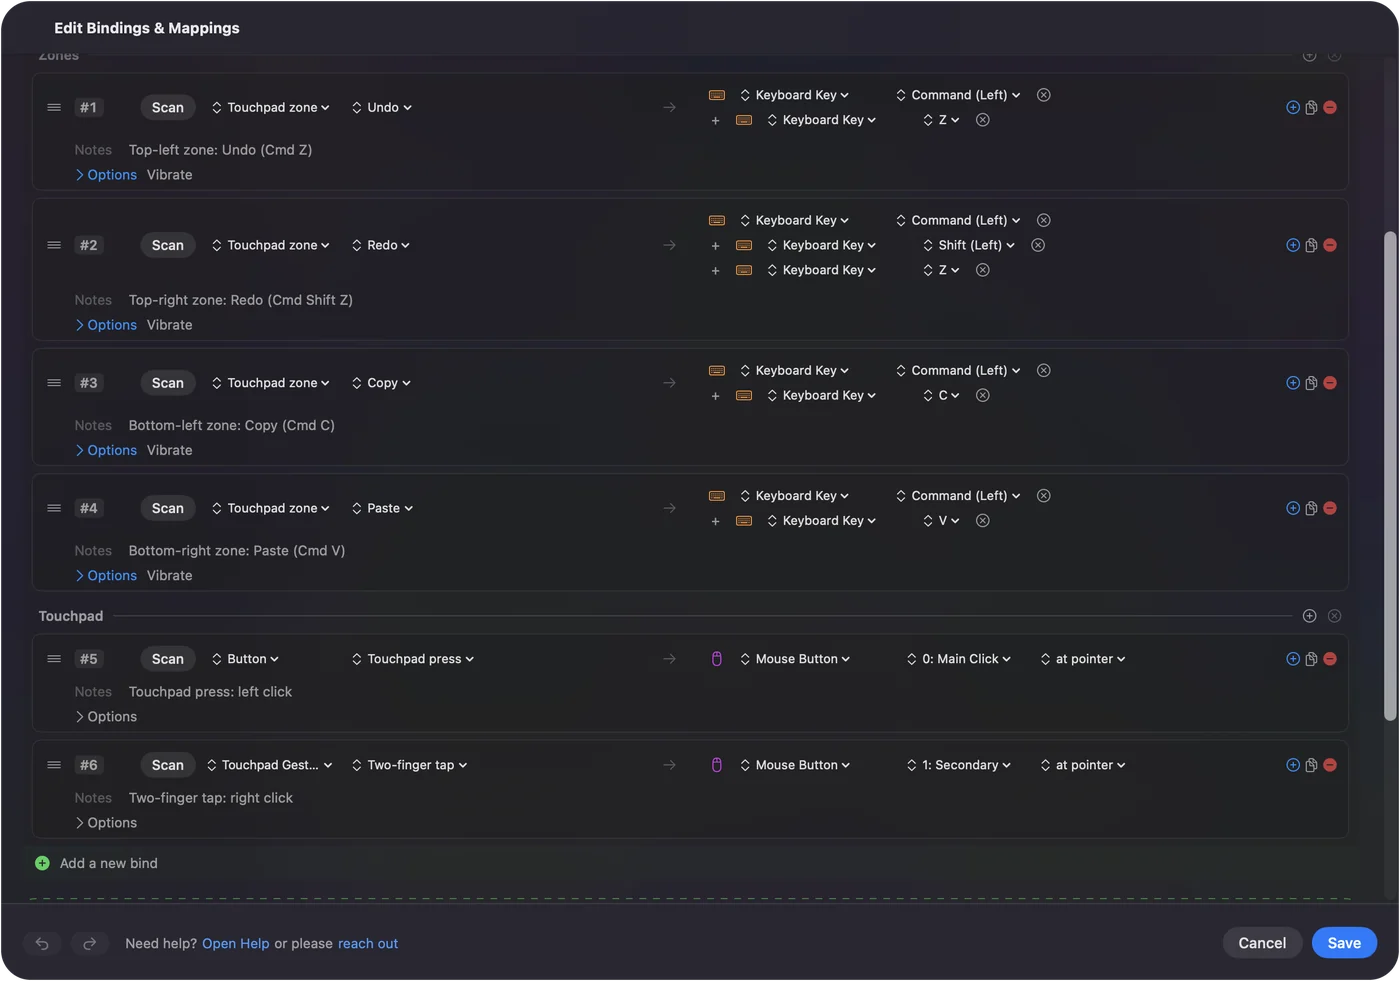Remove bind #4 with red minus icon
This screenshot has height=981, width=1400.
point(1330,509)
